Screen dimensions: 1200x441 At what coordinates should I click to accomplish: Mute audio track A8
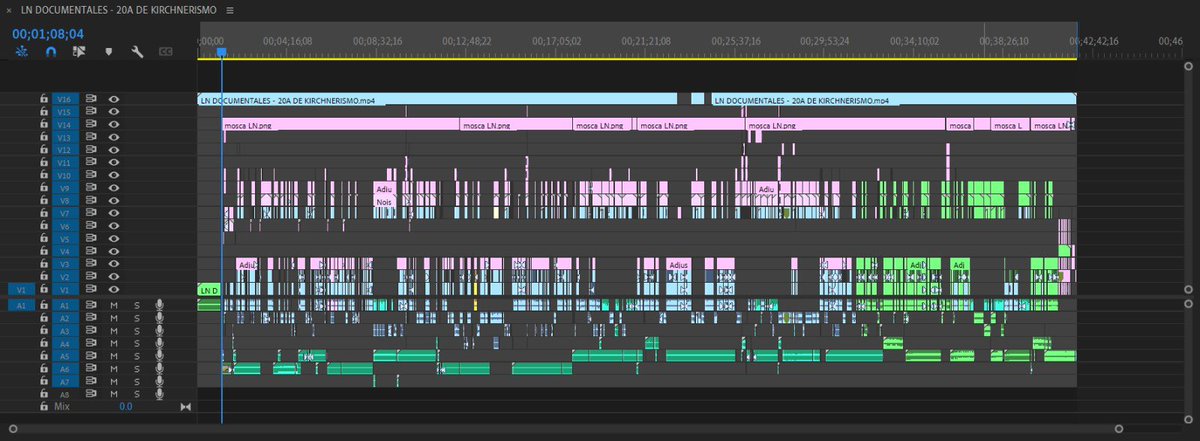tap(114, 395)
